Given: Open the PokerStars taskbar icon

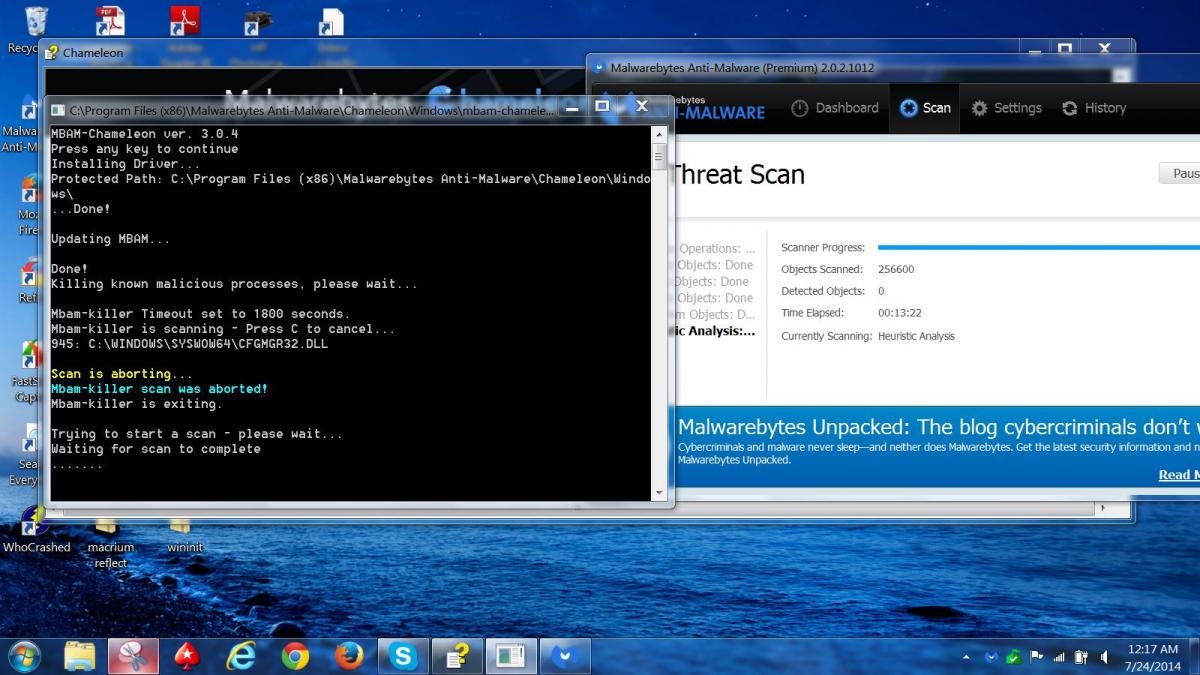Looking at the screenshot, I should pos(188,656).
